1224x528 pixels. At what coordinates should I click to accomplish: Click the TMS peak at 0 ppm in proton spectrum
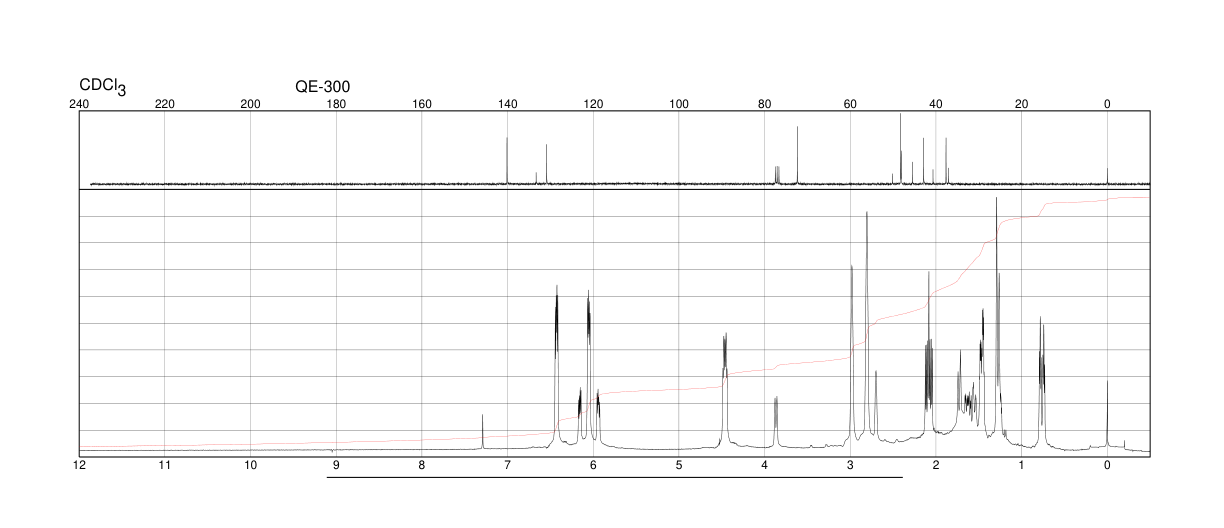pyautogui.click(x=1107, y=414)
